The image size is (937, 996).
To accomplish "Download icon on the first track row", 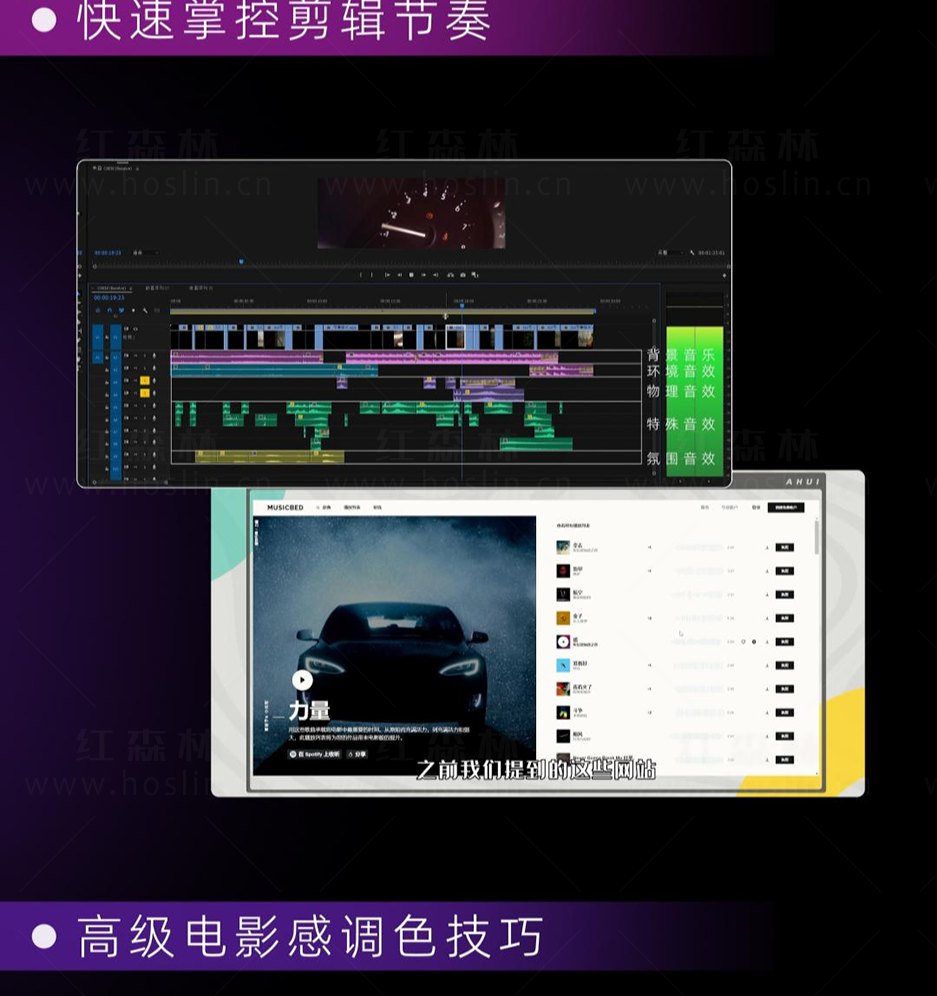I will click(767, 547).
